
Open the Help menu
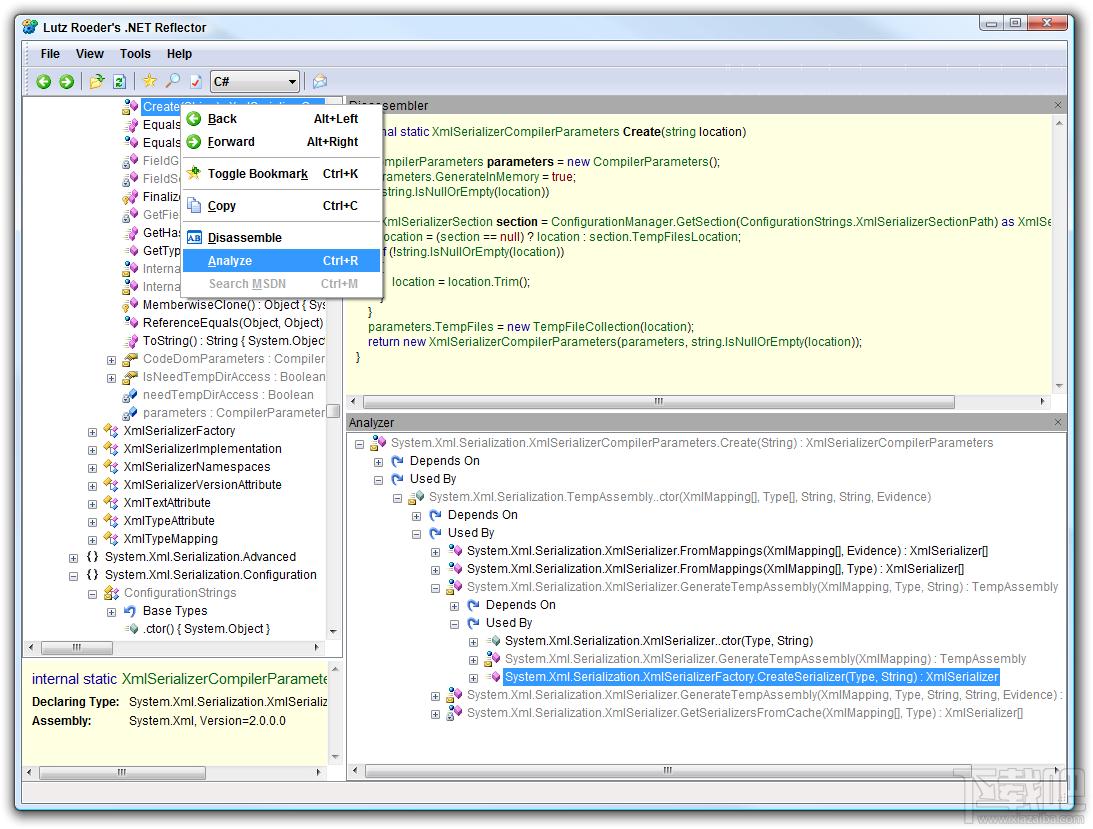coord(179,54)
